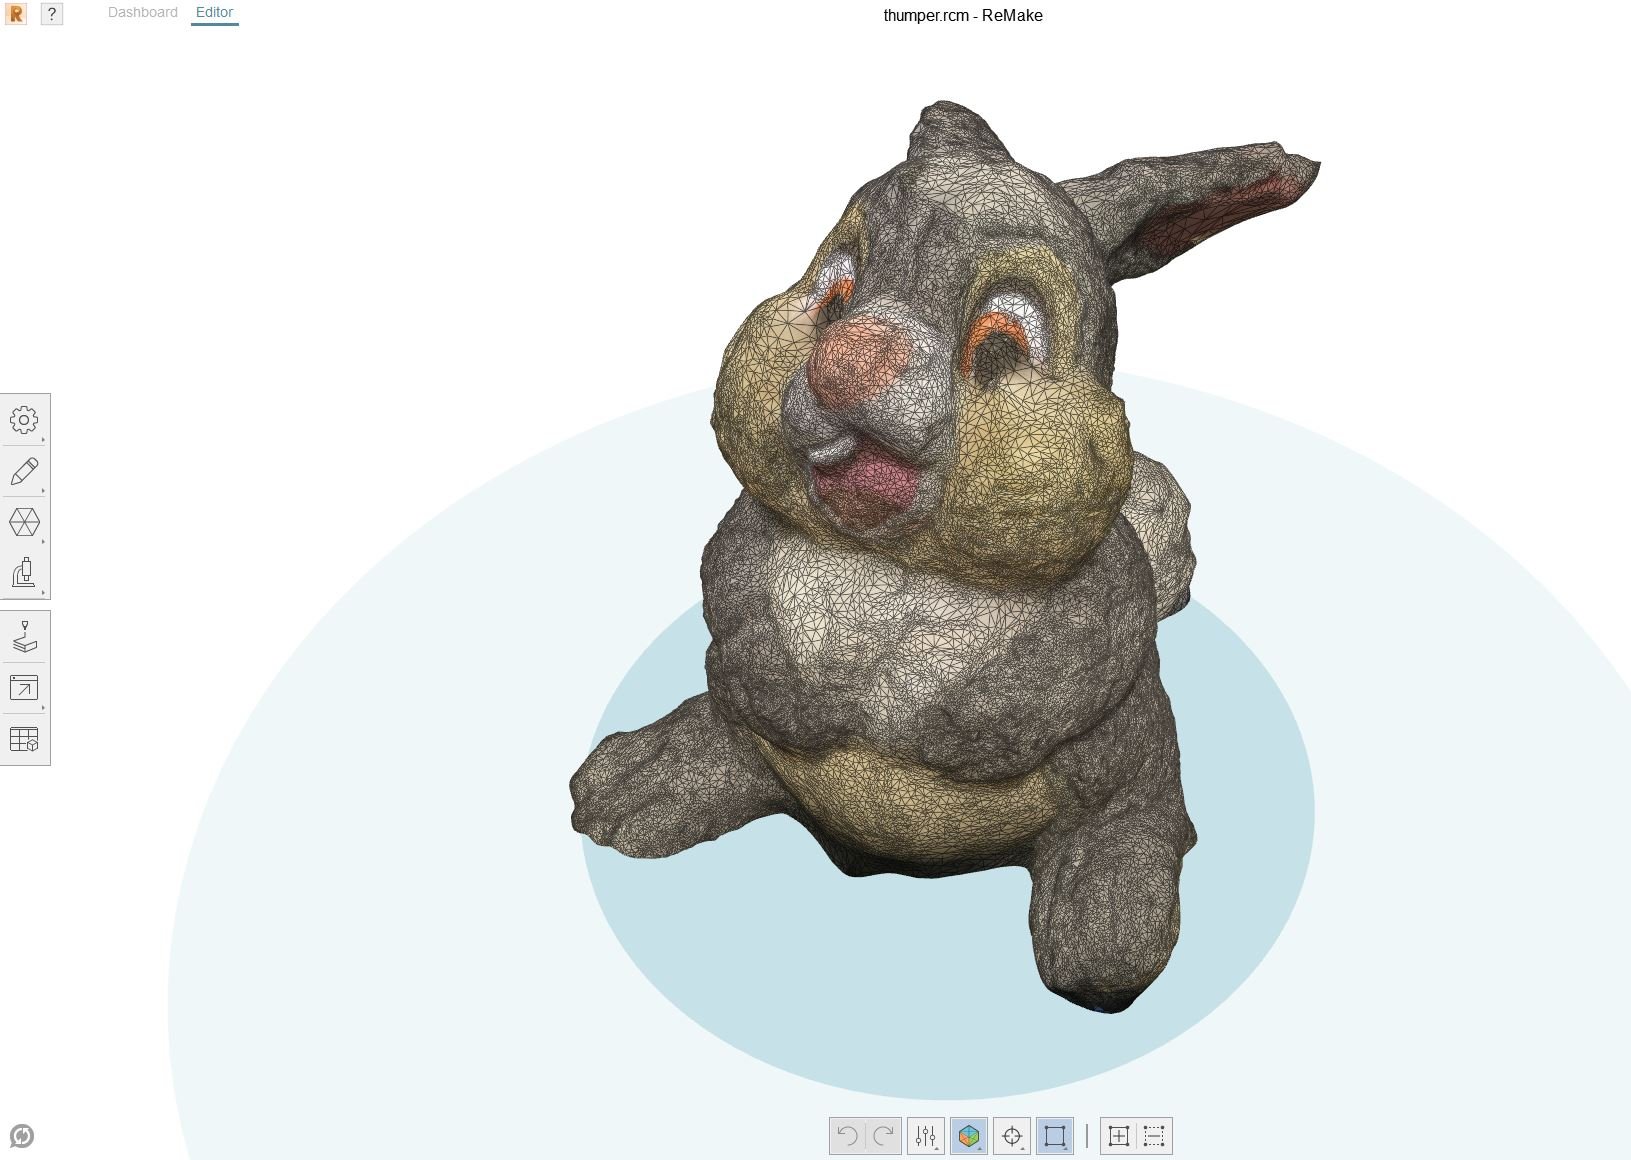Select the pencil edit tools
1631x1160 pixels.
click(x=24, y=472)
